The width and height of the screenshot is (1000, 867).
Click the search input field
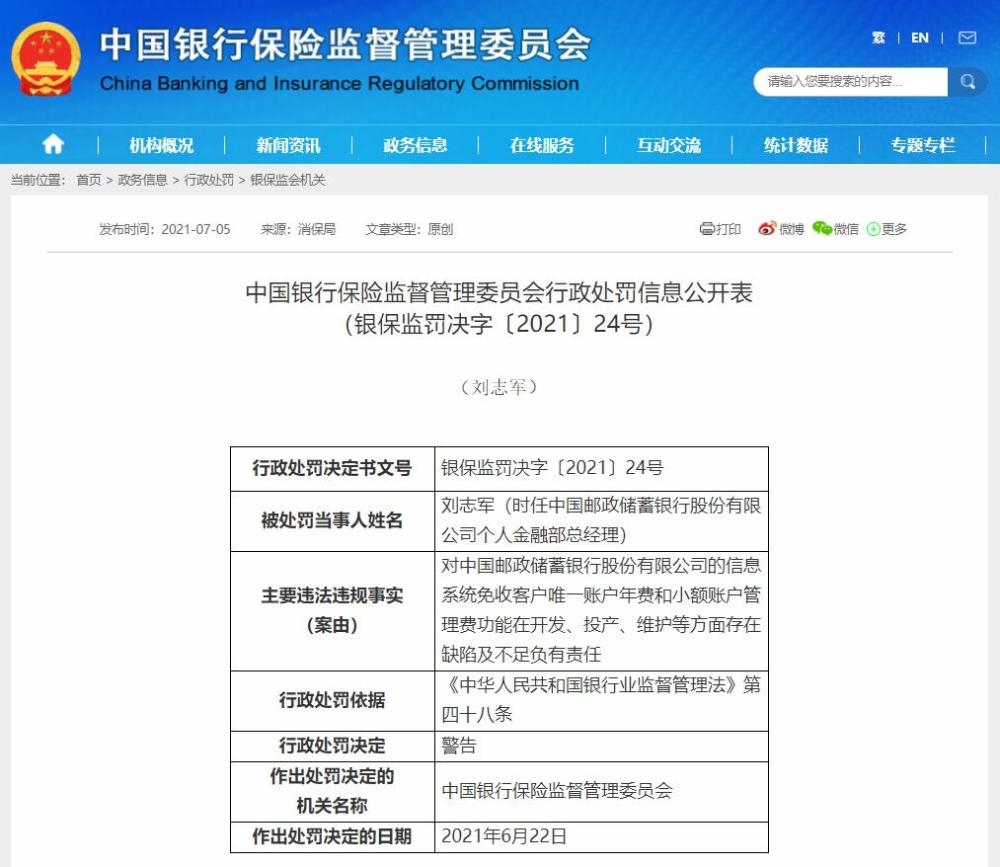(848, 82)
